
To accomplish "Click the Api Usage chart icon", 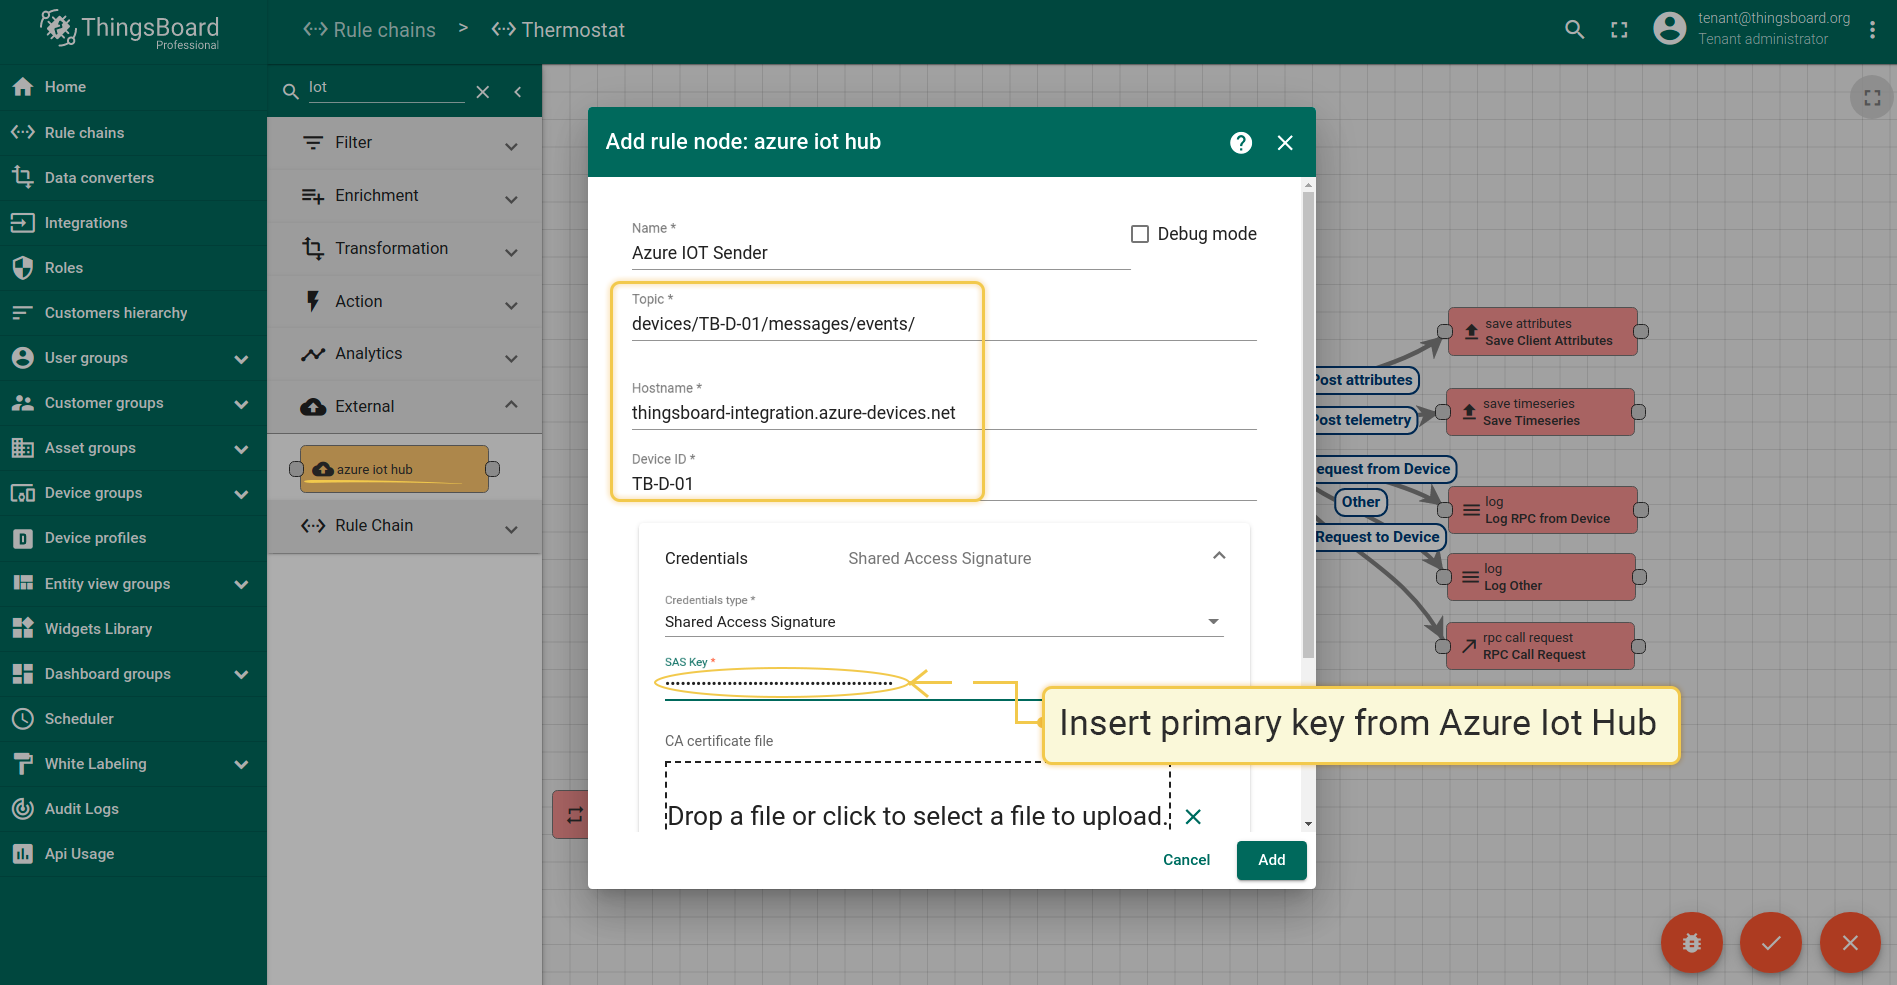I will [x=23, y=853].
